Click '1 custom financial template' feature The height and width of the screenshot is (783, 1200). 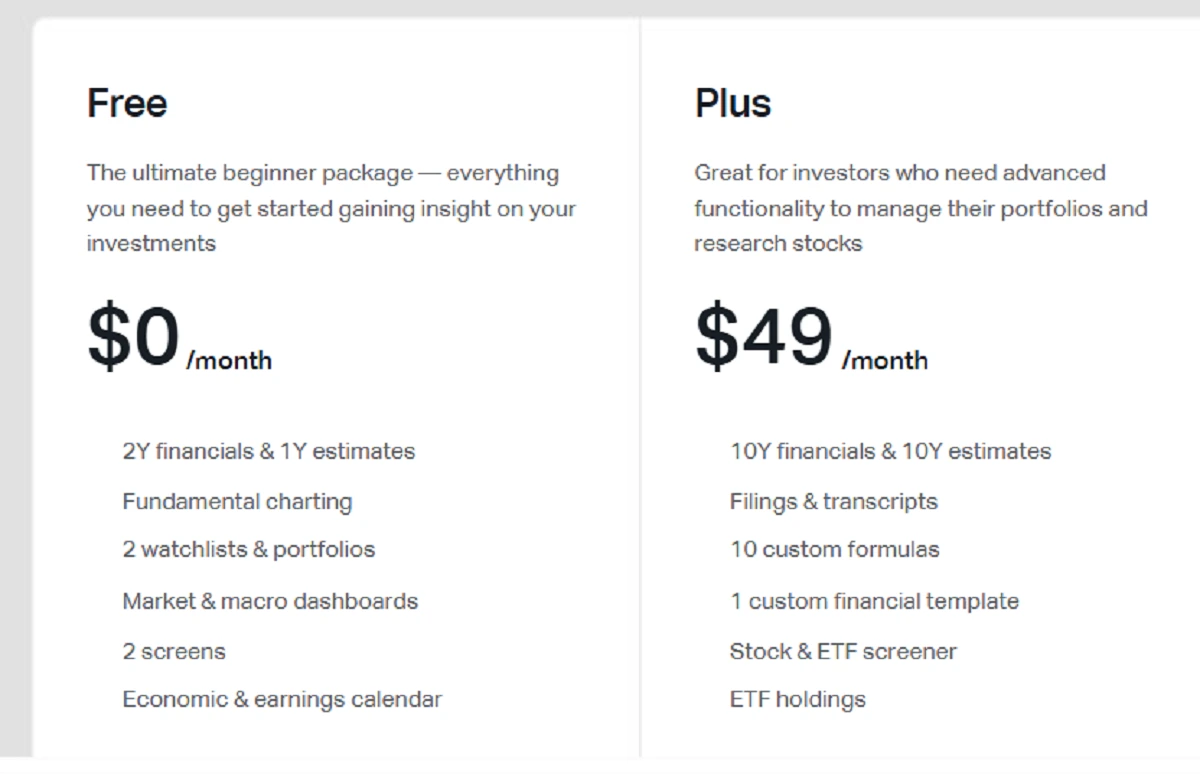(x=874, y=601)
